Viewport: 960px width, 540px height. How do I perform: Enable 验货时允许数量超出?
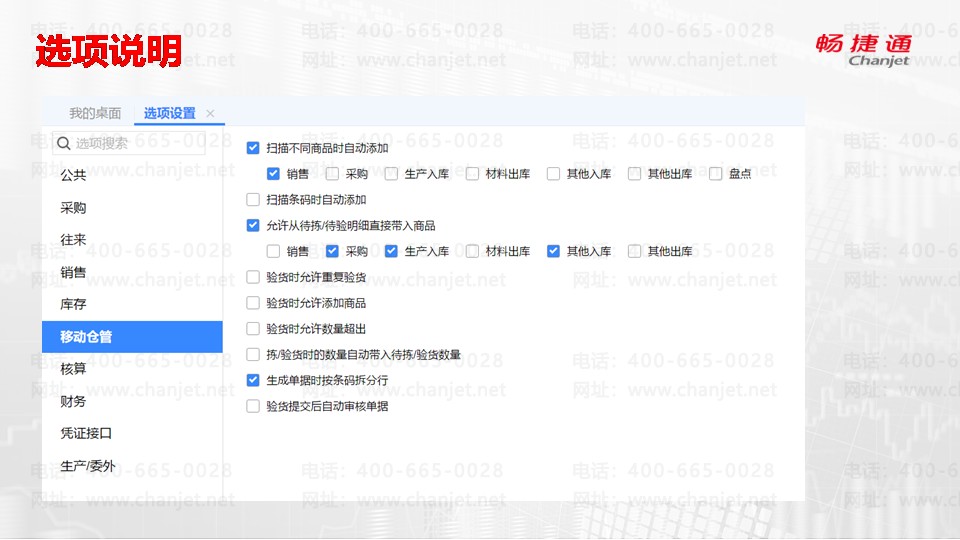pyautogui.click(x=253, y=329)
